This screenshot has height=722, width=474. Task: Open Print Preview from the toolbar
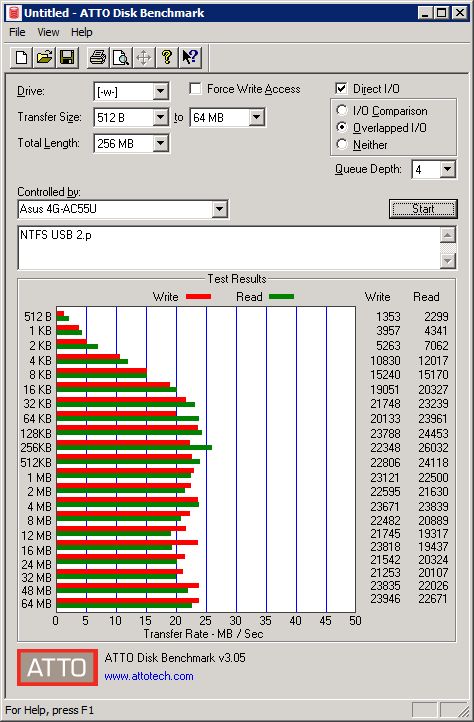pyautogui.click(x=121, y=58)
